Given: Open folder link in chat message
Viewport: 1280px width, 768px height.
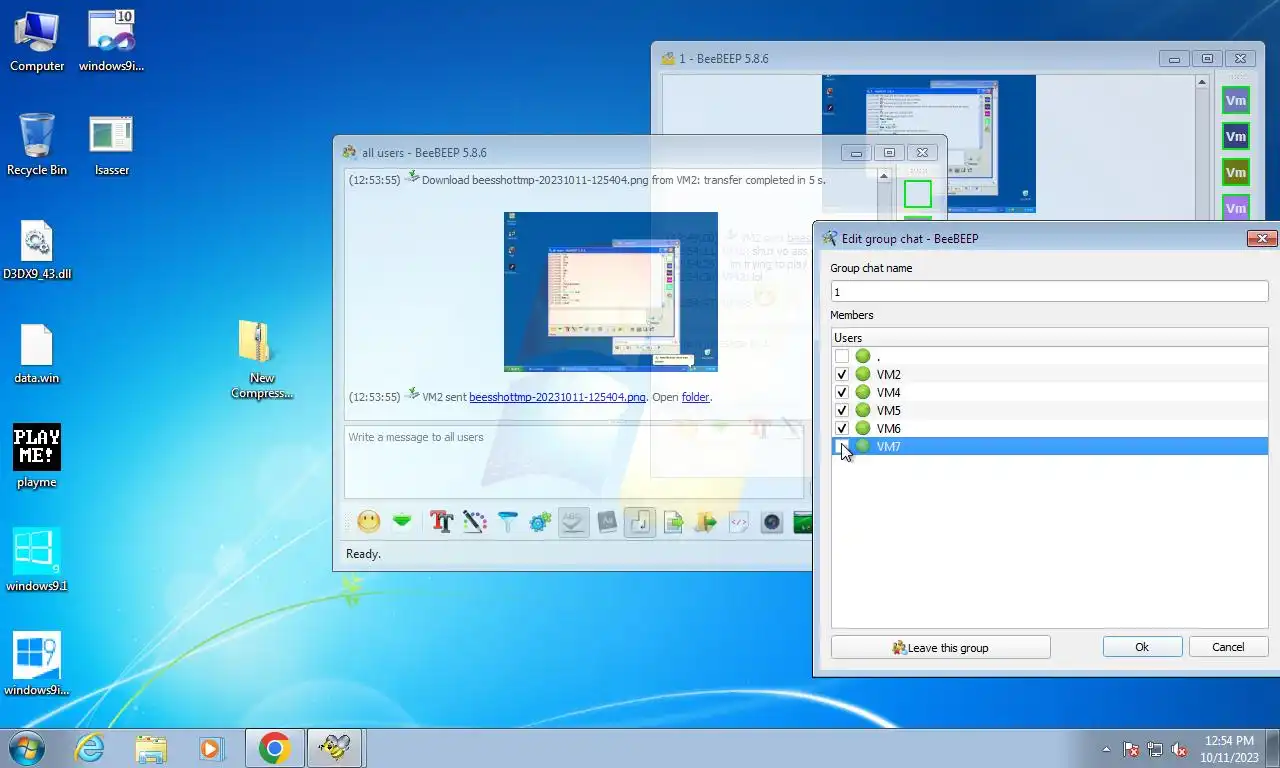Looking at the screenshot, I should [695, 397].
